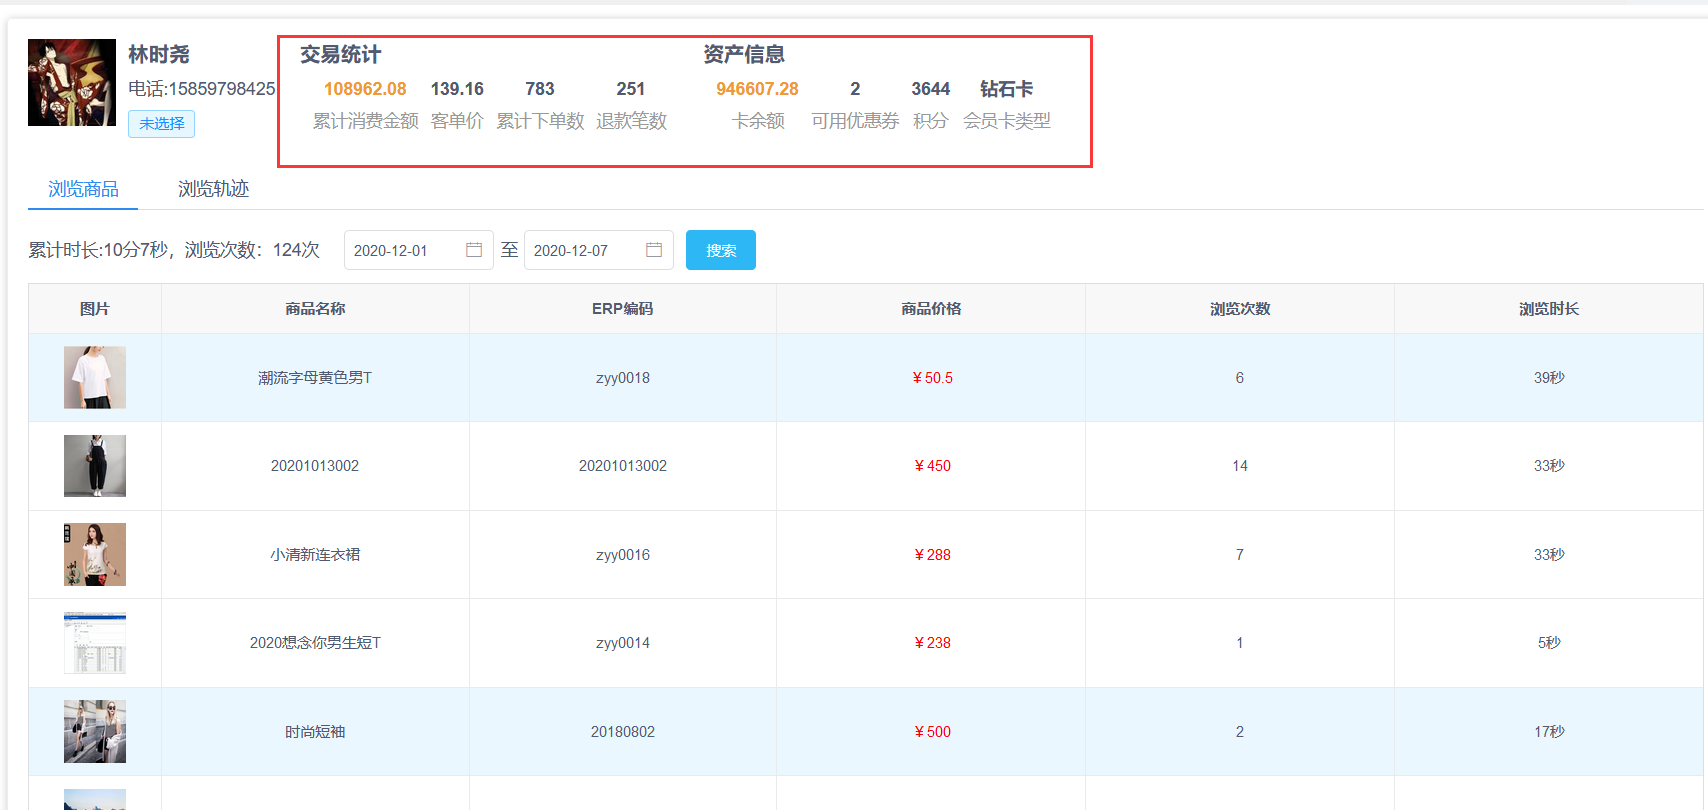
Task: Click the calendar icon in end date field
Action: 654,250
